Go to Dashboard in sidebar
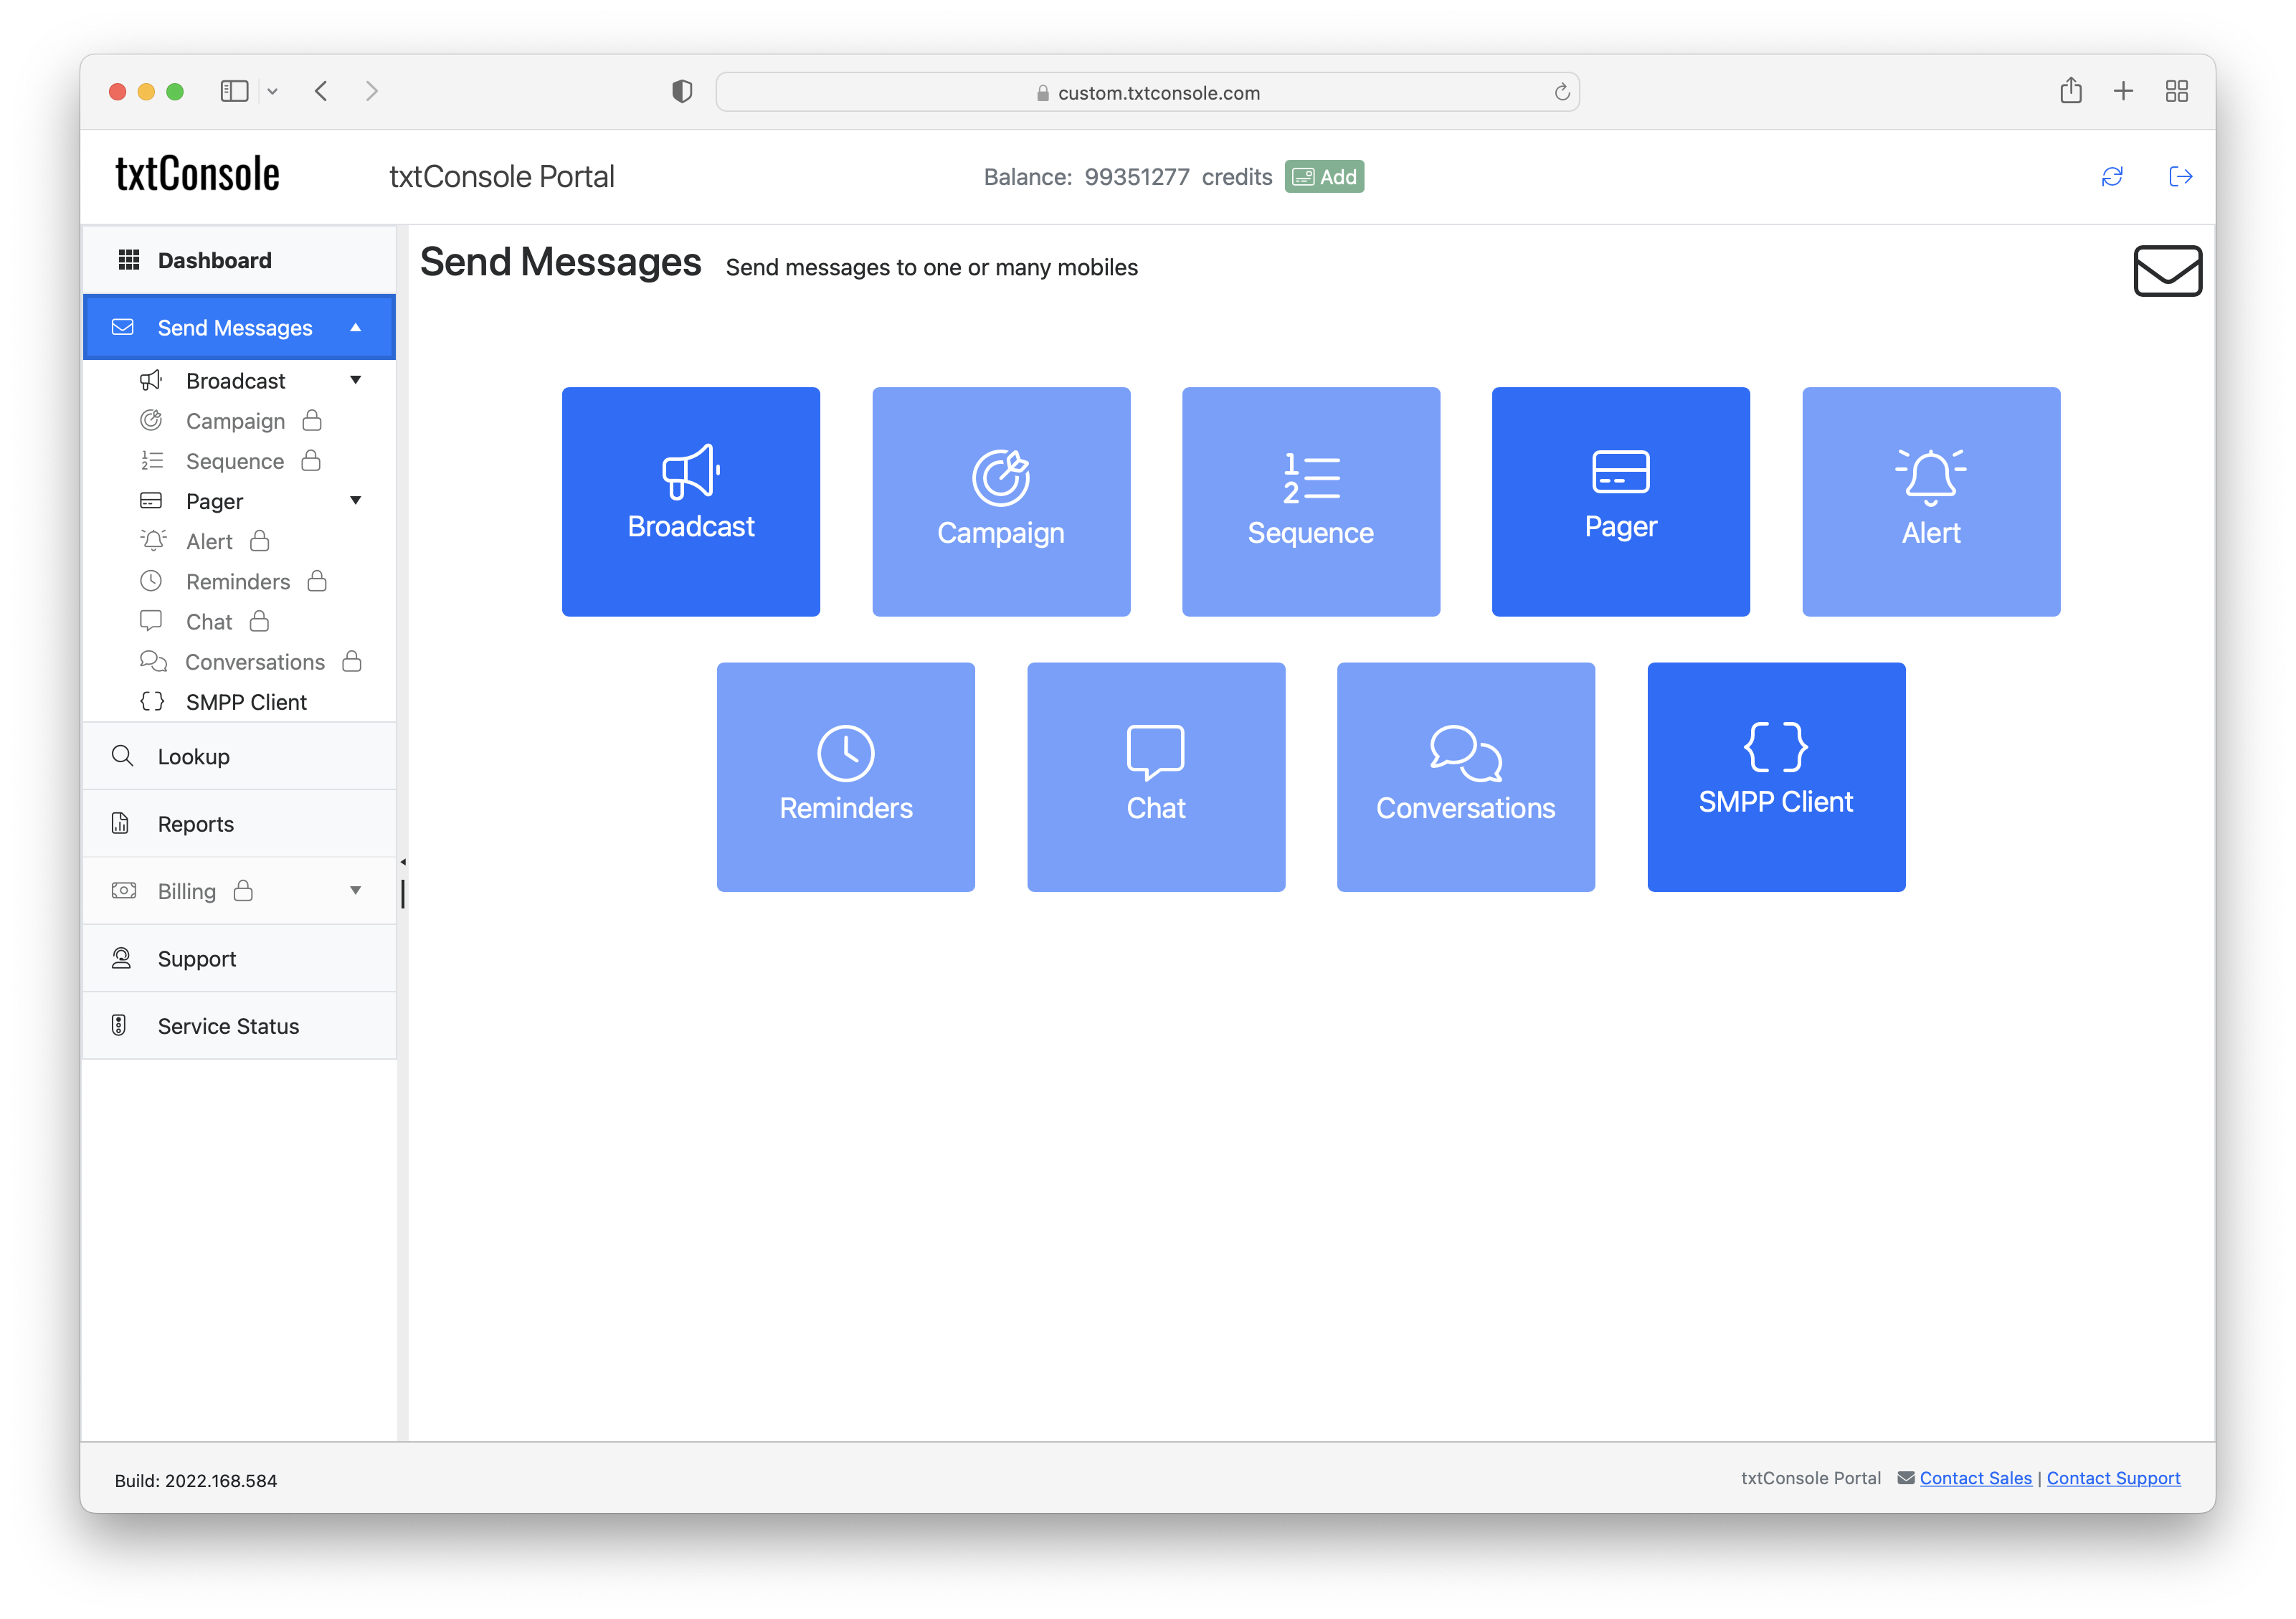Image resolution: width=2296 pixels, height=1619 pixels. click(x=214, y=260)
